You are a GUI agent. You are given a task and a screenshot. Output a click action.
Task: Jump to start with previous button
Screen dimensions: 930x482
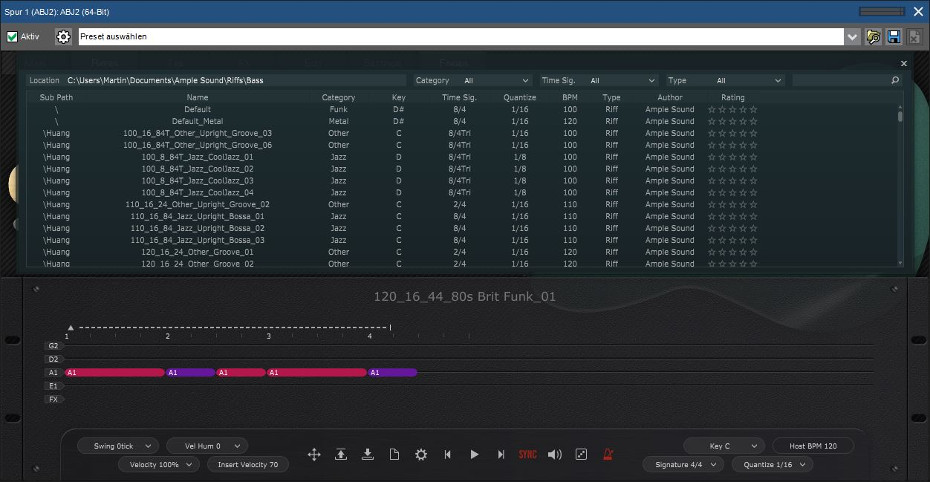coord(448,455)
